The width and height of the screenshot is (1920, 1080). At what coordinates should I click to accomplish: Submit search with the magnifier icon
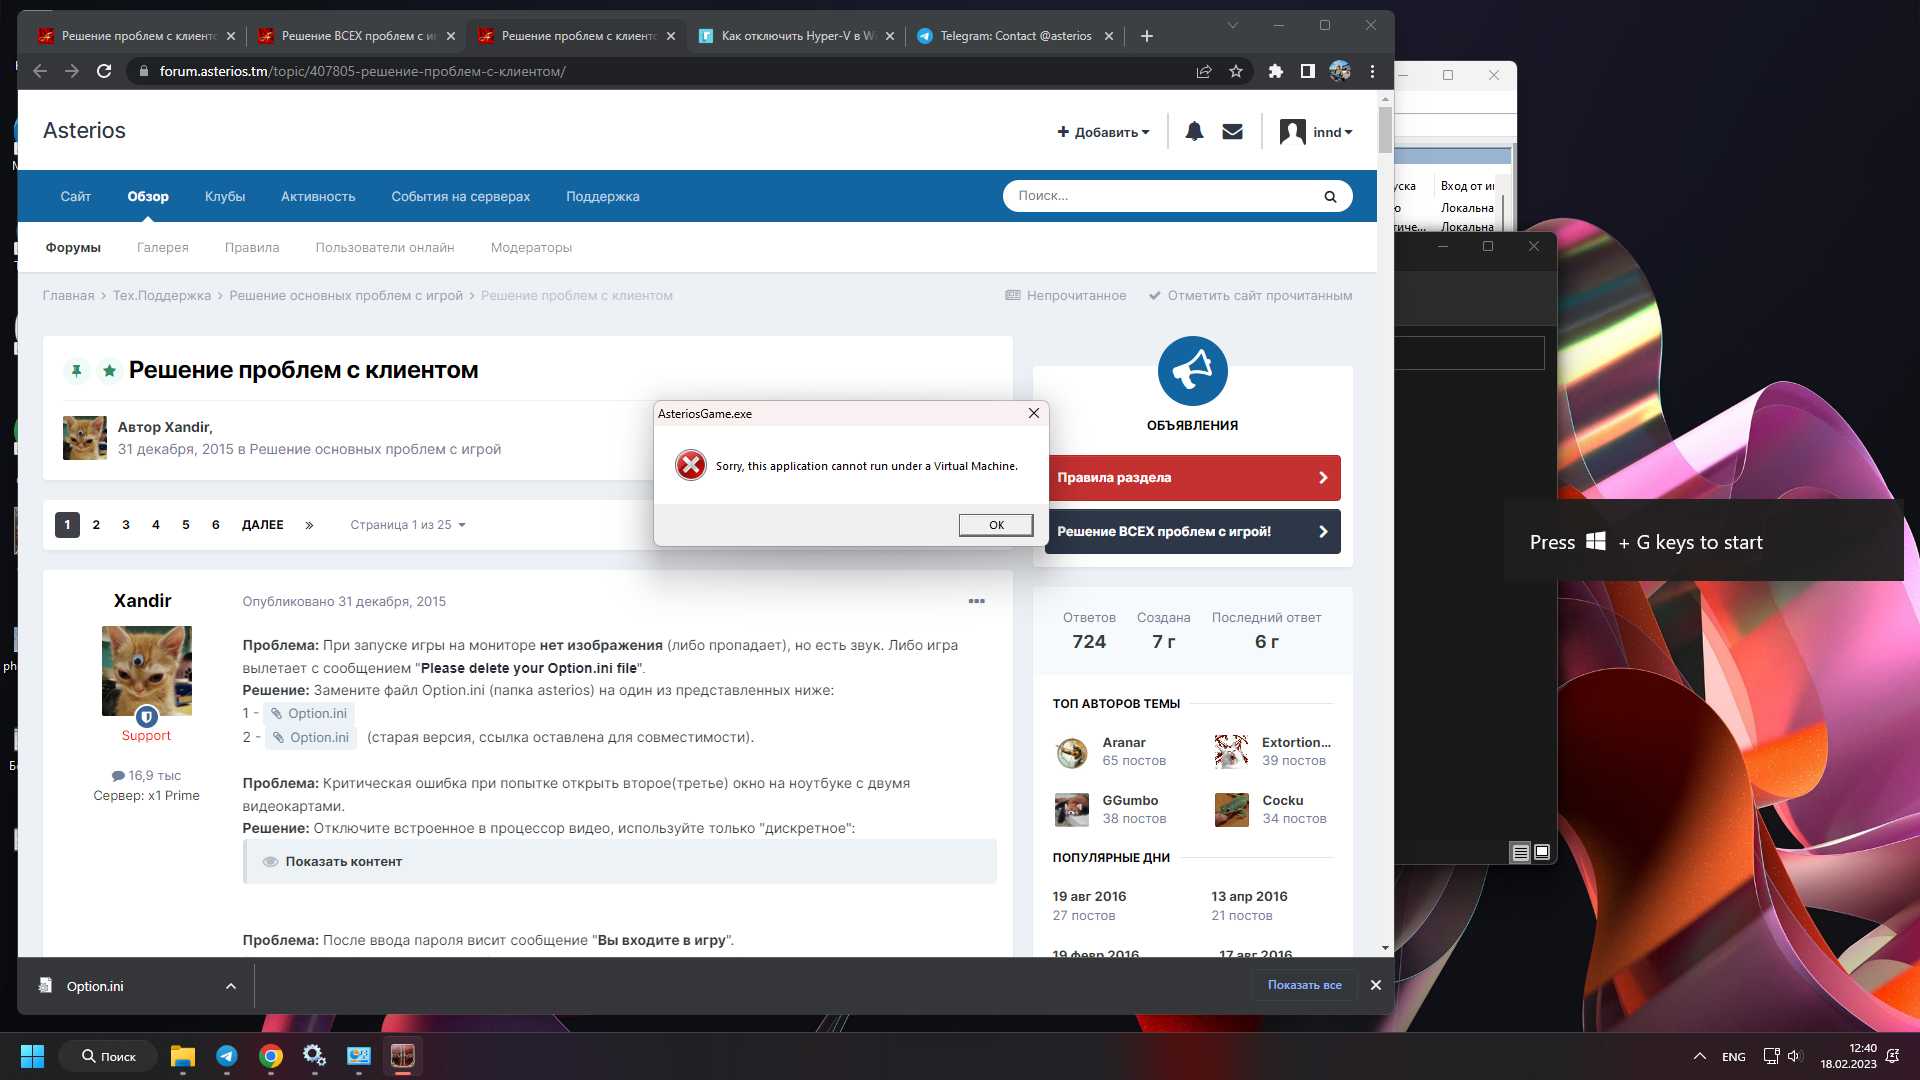pos(1330,196)
